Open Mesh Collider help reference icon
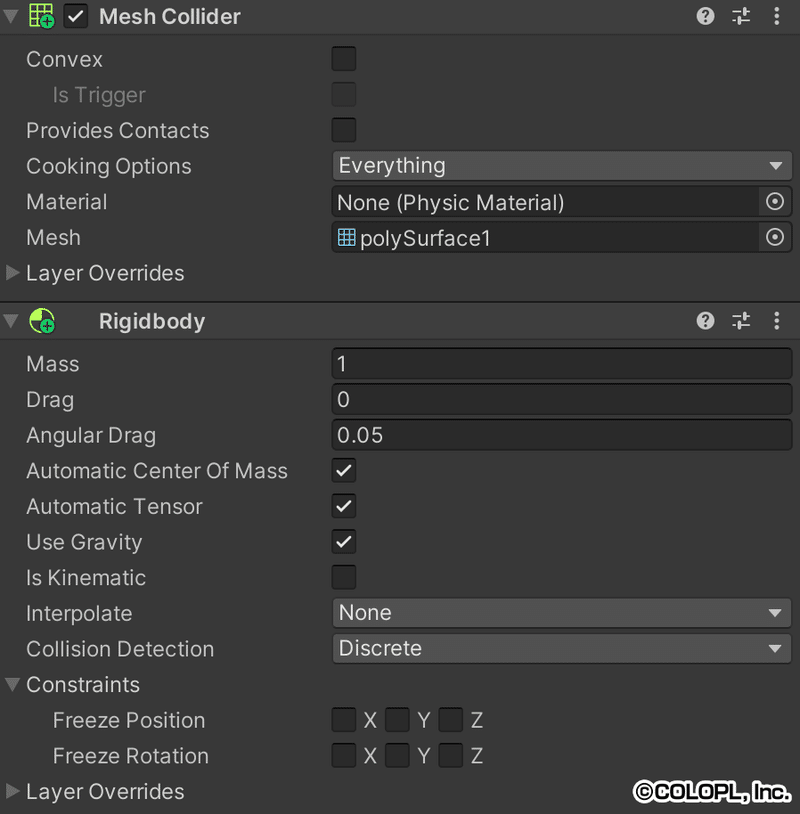Viewport: 800px width, 814px height. [x=706, y=16]
